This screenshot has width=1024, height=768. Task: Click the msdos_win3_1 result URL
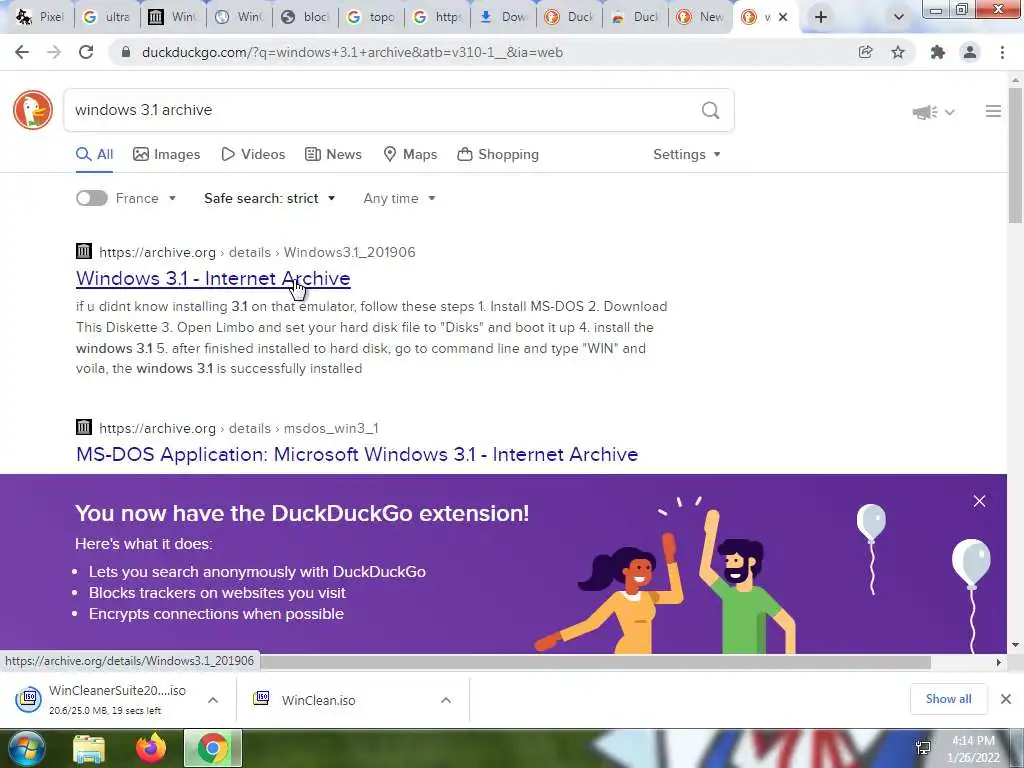[x=238, y=428]
